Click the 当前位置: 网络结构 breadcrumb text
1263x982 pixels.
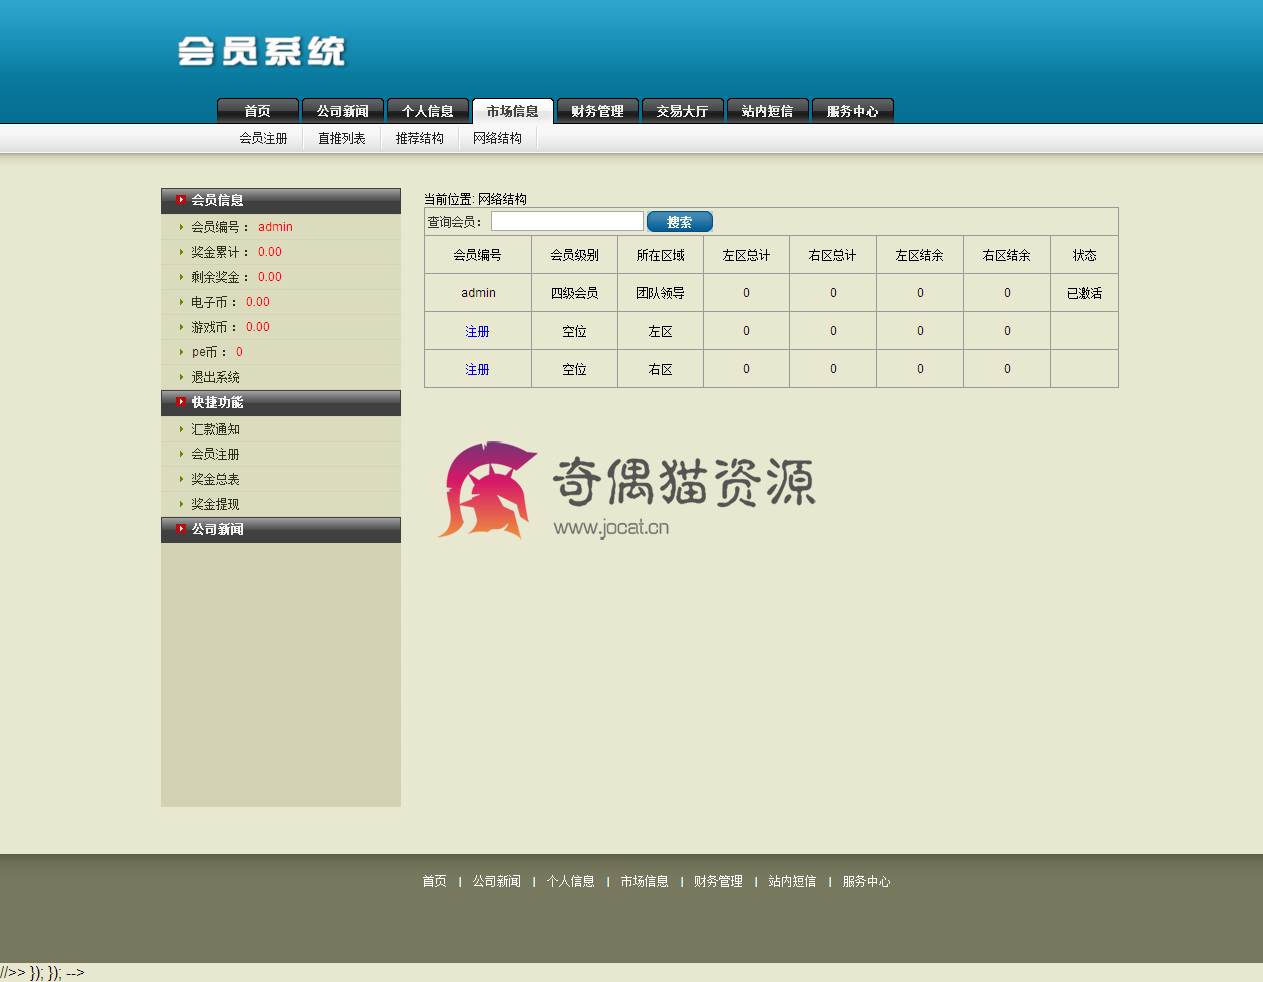(476, 199)
